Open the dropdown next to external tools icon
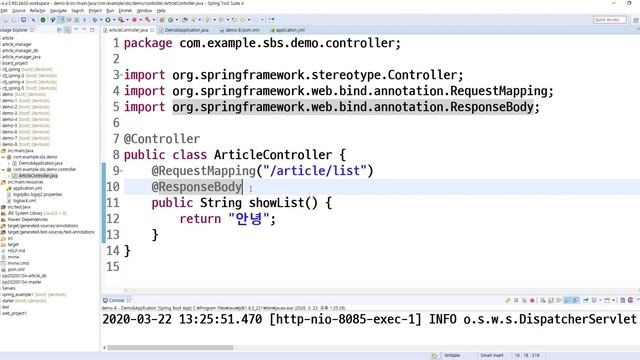The height and width of the screenshot is (360, 640). 127,20
